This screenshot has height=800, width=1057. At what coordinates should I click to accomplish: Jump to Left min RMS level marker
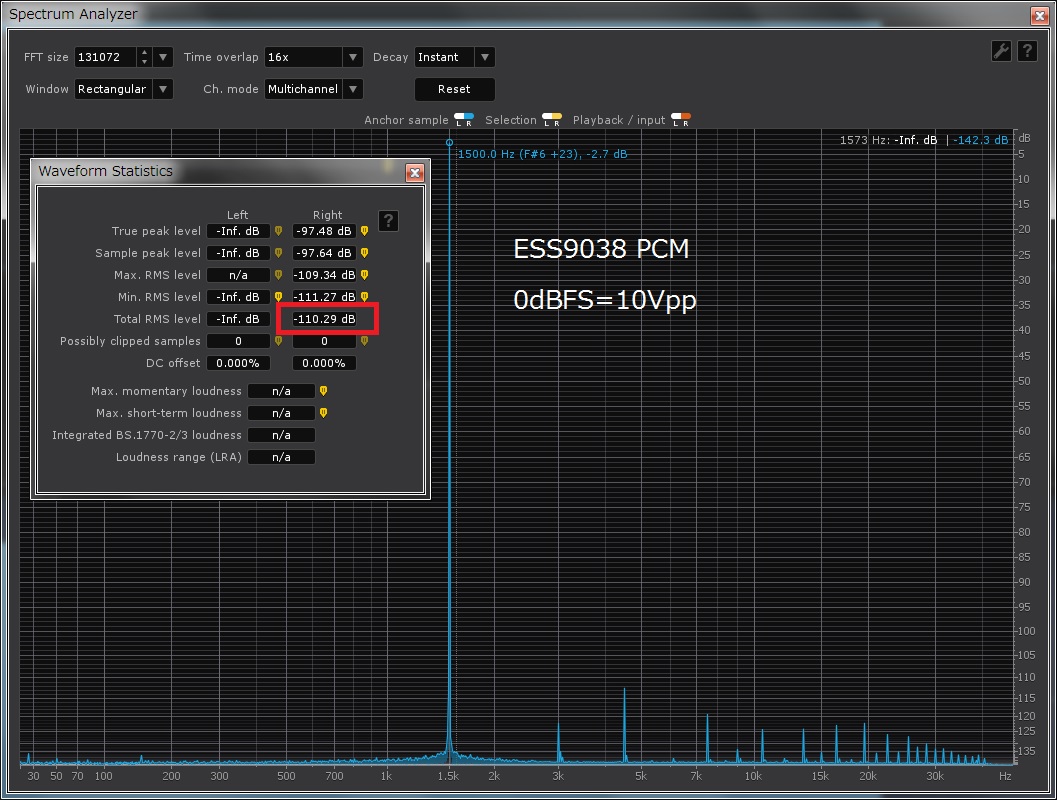click(278, 297)
